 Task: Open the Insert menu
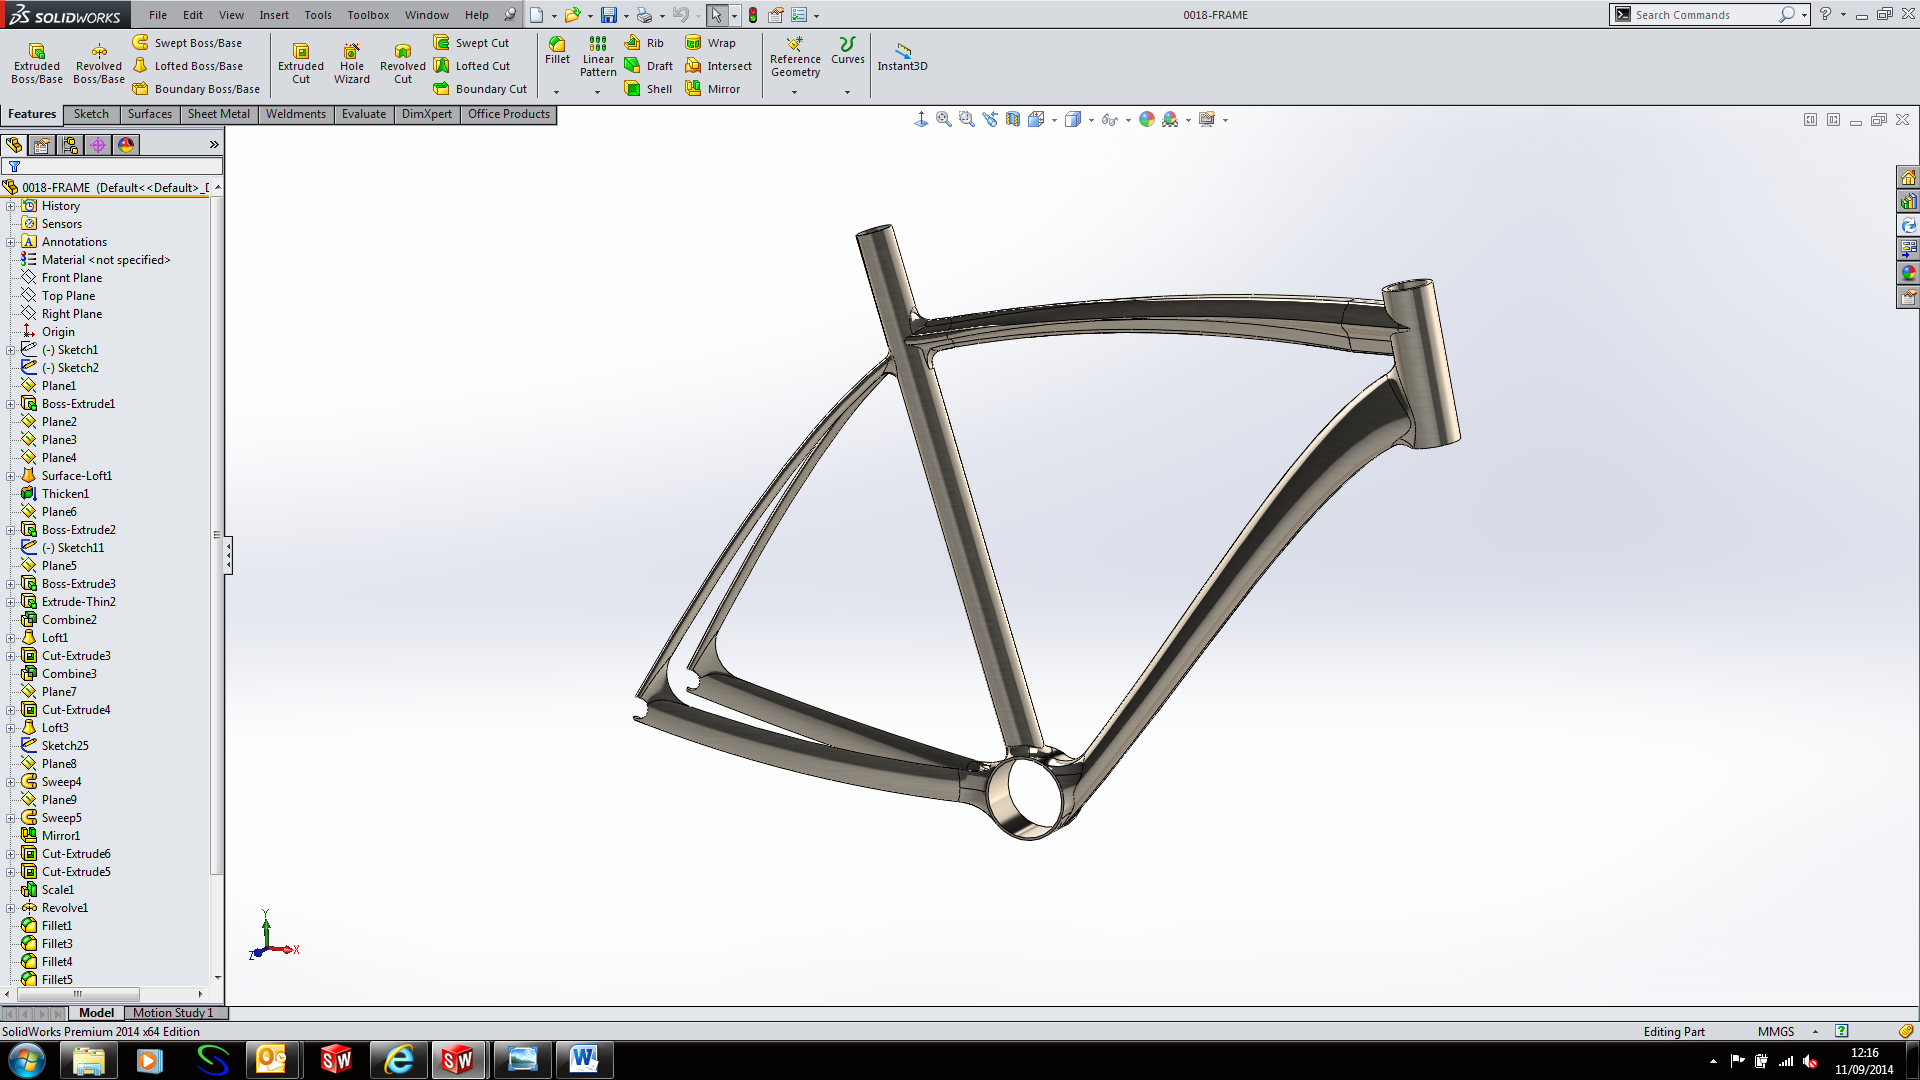[273, 15]
